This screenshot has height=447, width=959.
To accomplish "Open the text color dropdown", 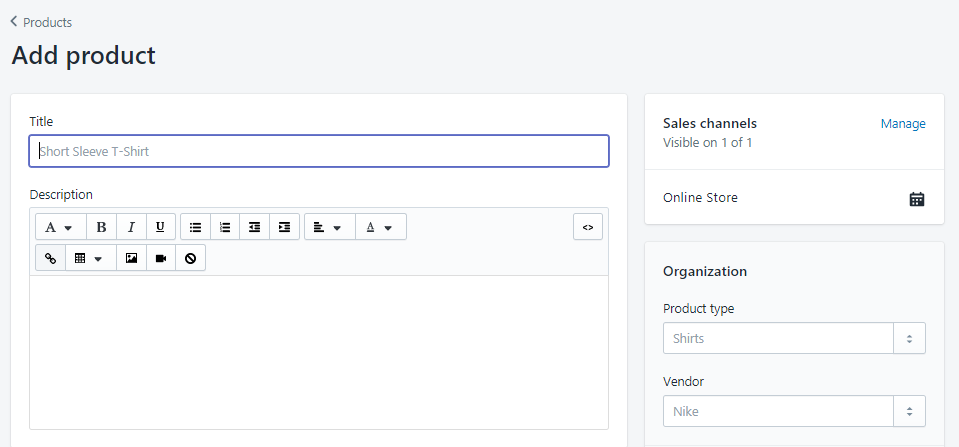I will 380,227.
